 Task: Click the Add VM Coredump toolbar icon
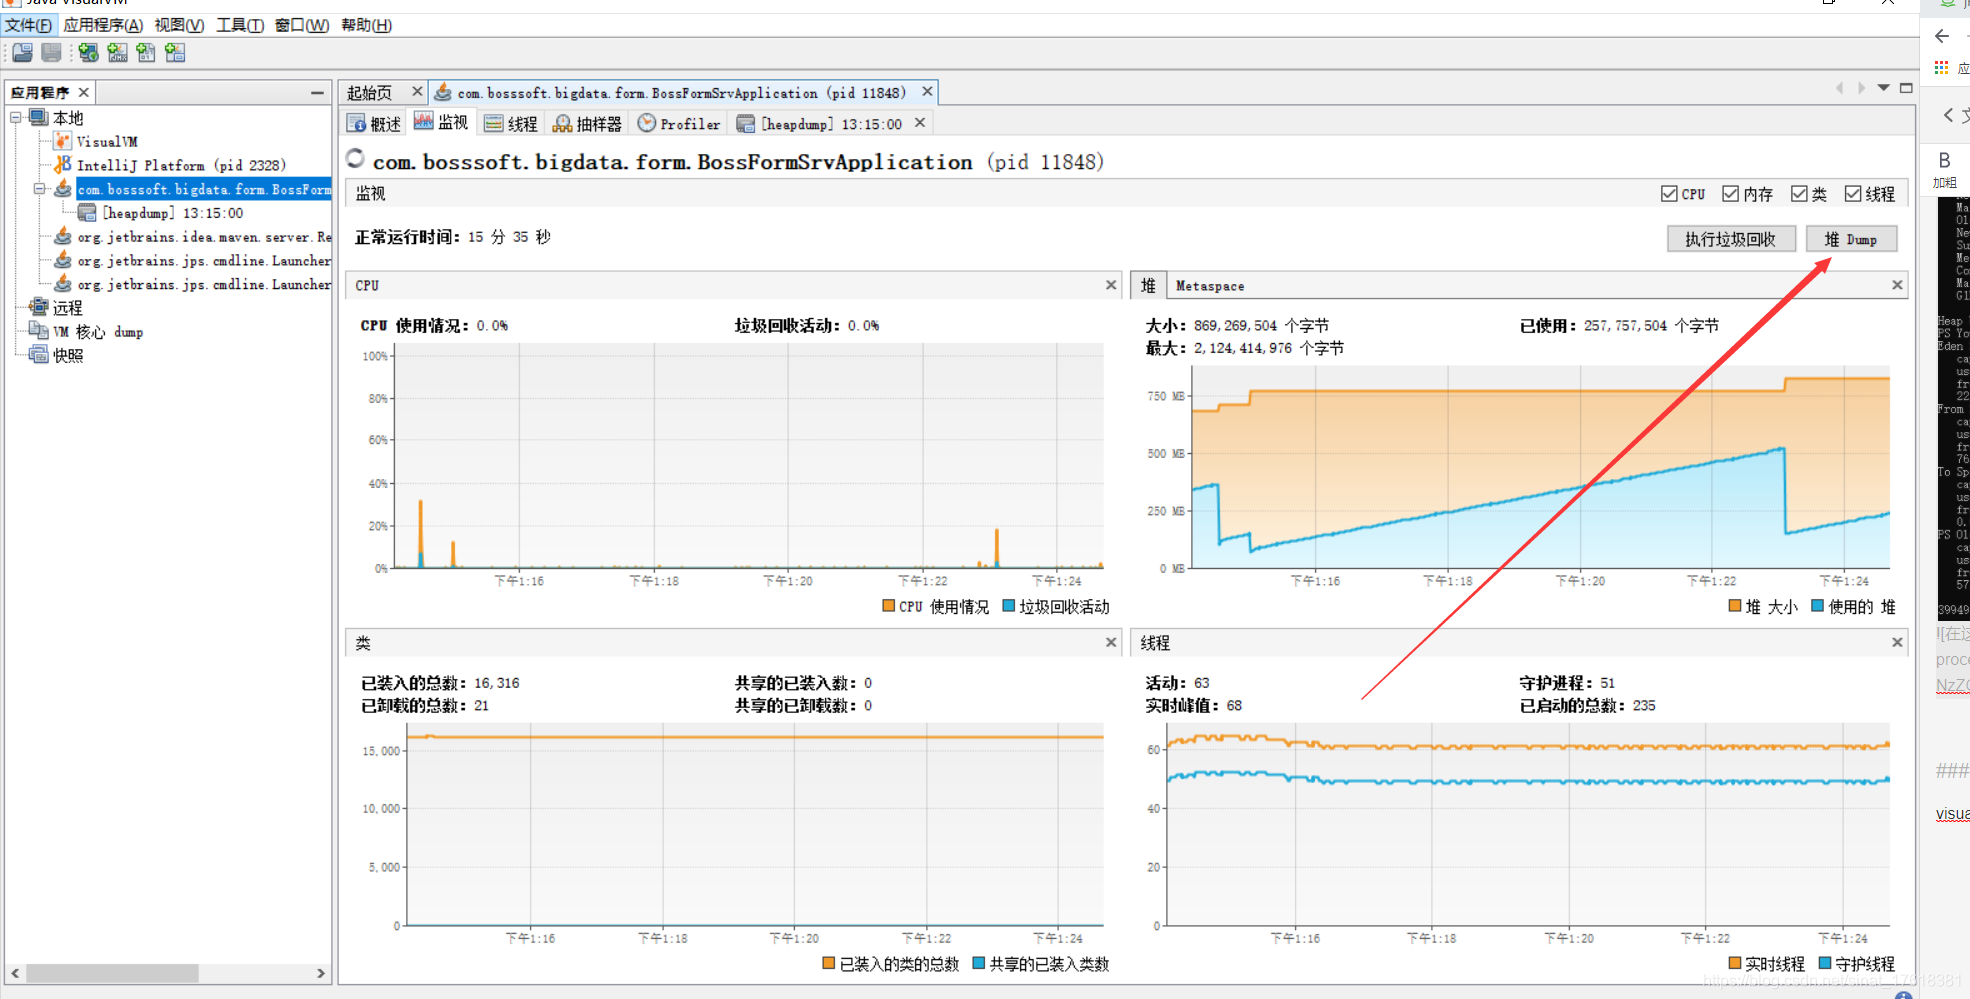point(146,52)
